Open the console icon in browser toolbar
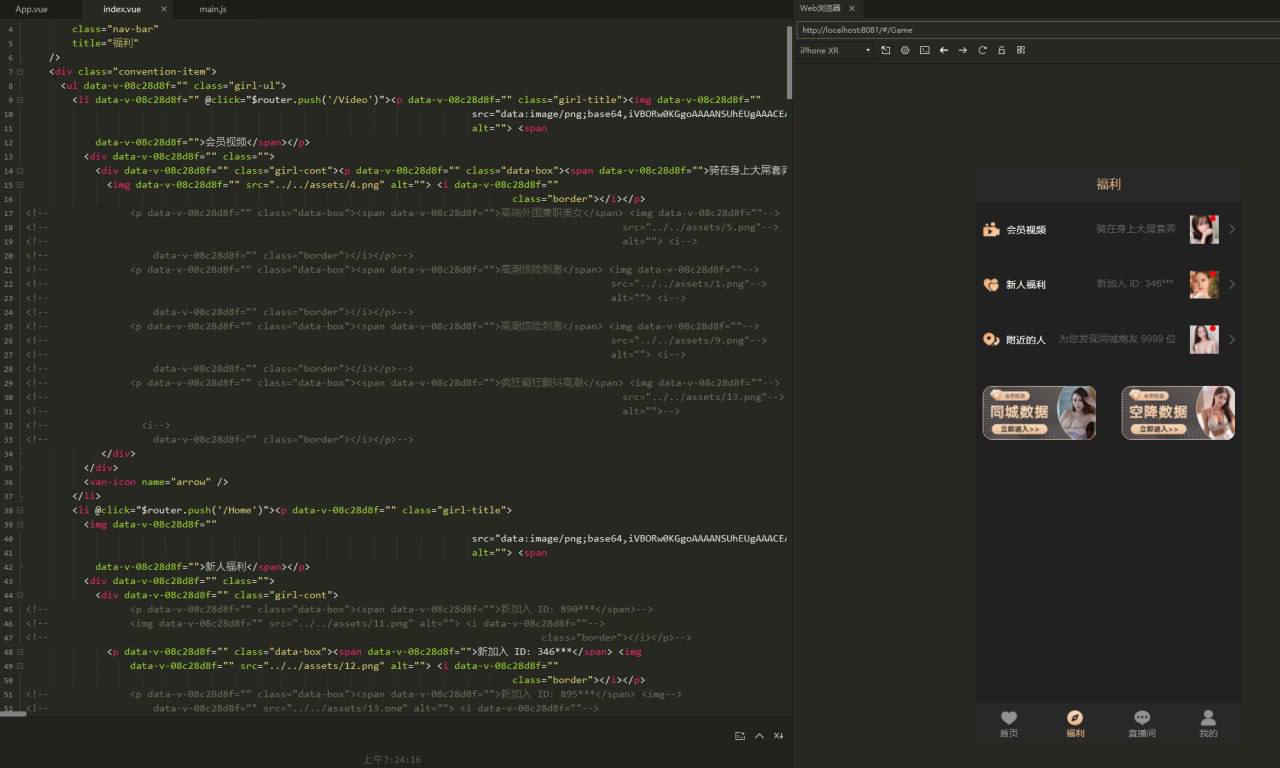The height and width of the screenshot is (768, 1280). tap(924, 50)
